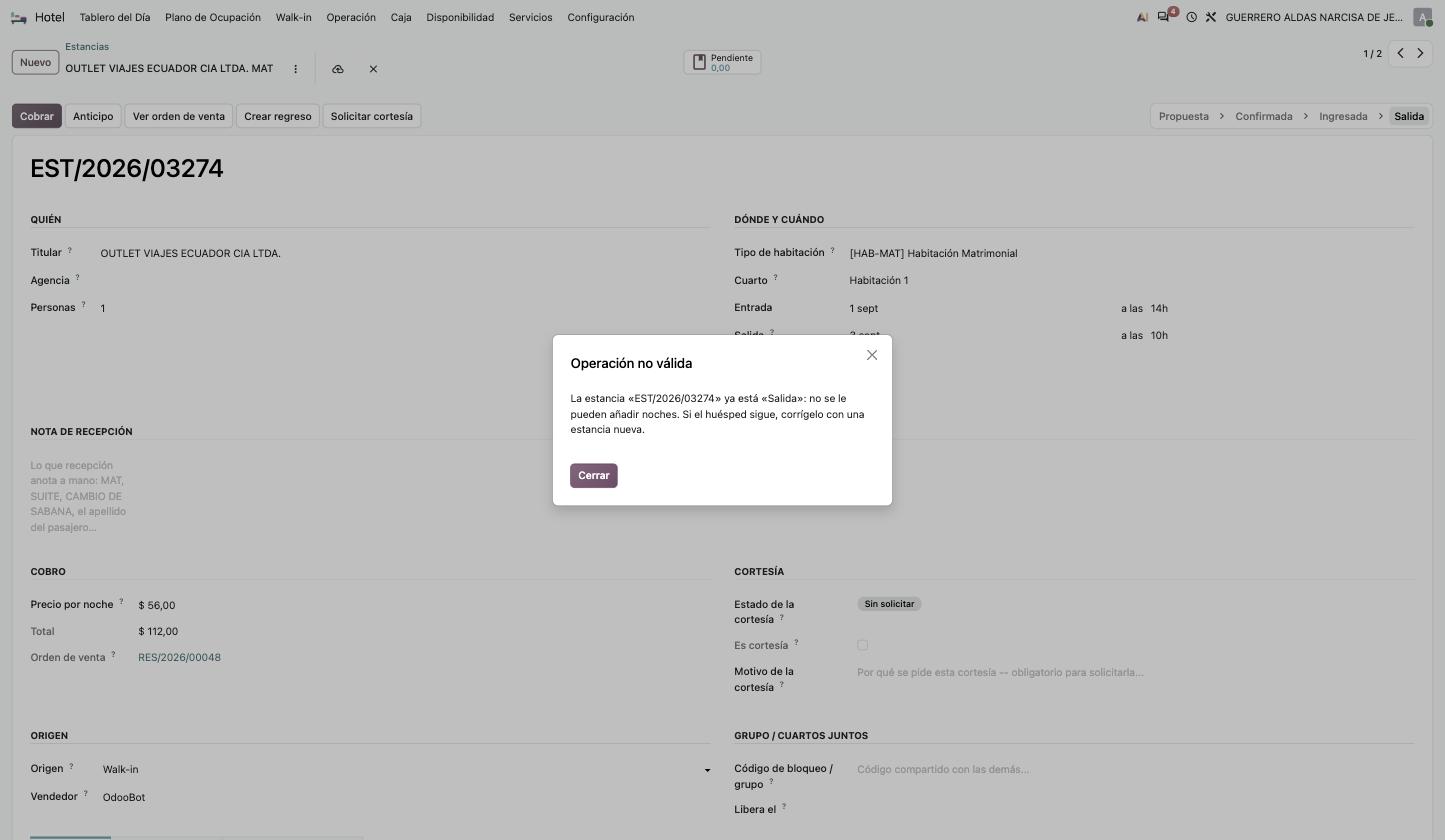The width and height of the screenshot is (1445, 840).
Task: Open the AI assistant icon
Action: 1142,18
